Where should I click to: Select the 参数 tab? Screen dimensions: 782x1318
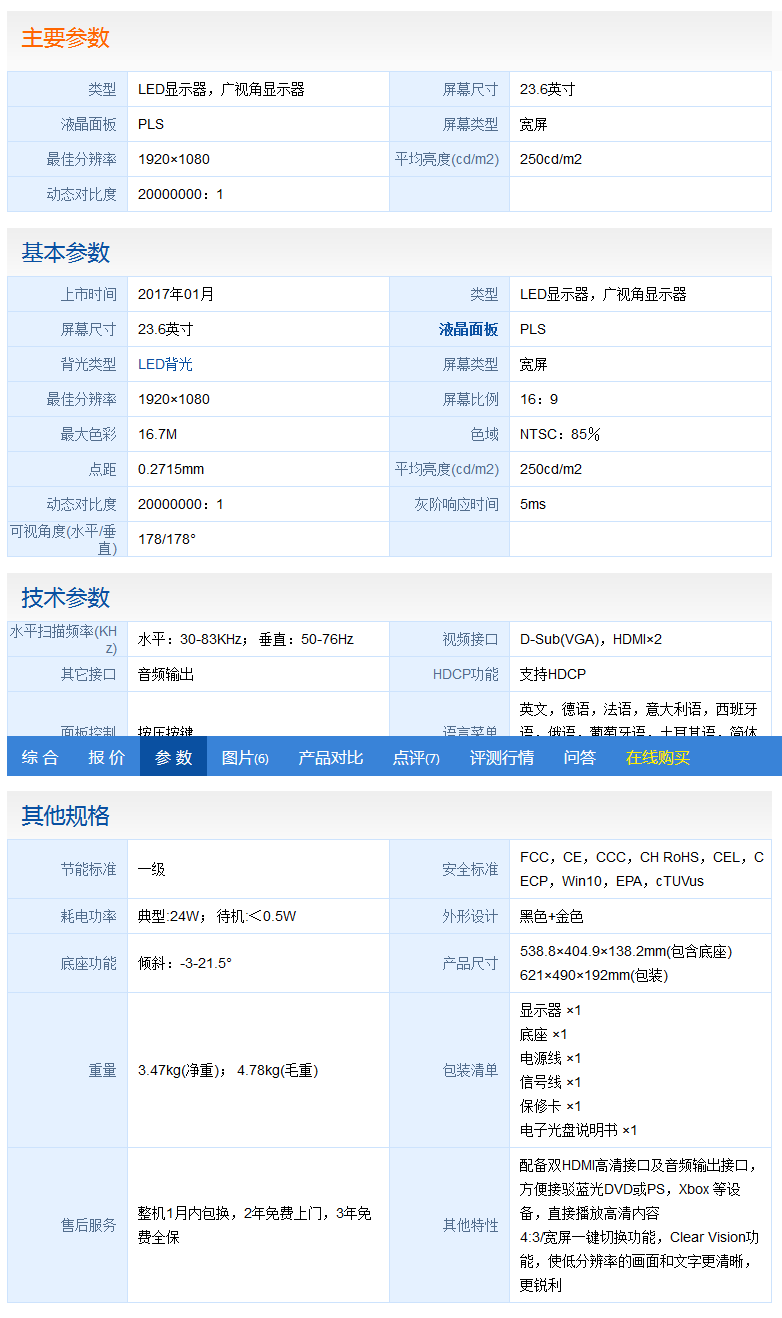click(173, 757)
